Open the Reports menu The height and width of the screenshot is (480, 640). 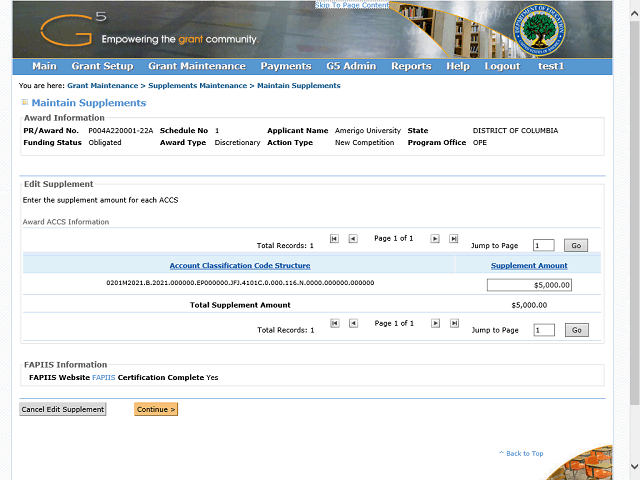click(411, 66)
